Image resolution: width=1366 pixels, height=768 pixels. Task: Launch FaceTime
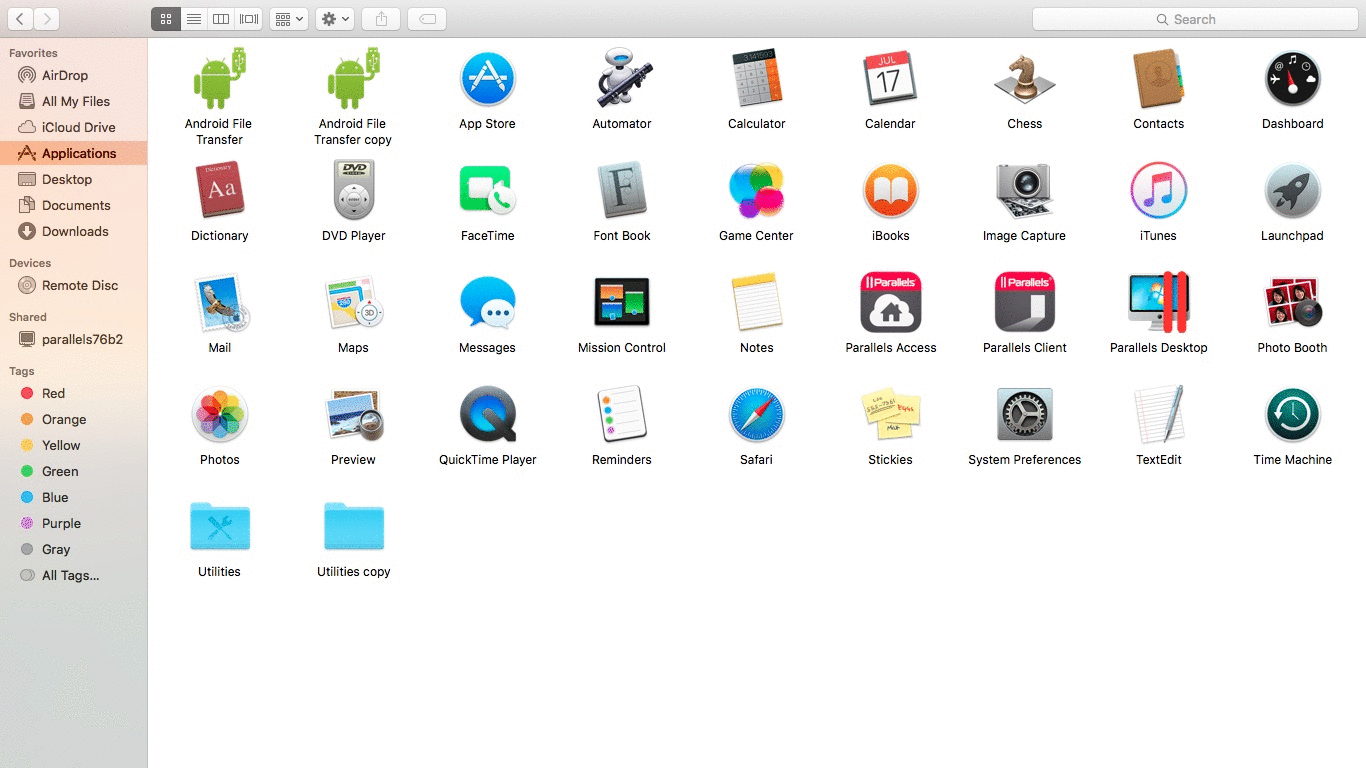pos(487,190)
